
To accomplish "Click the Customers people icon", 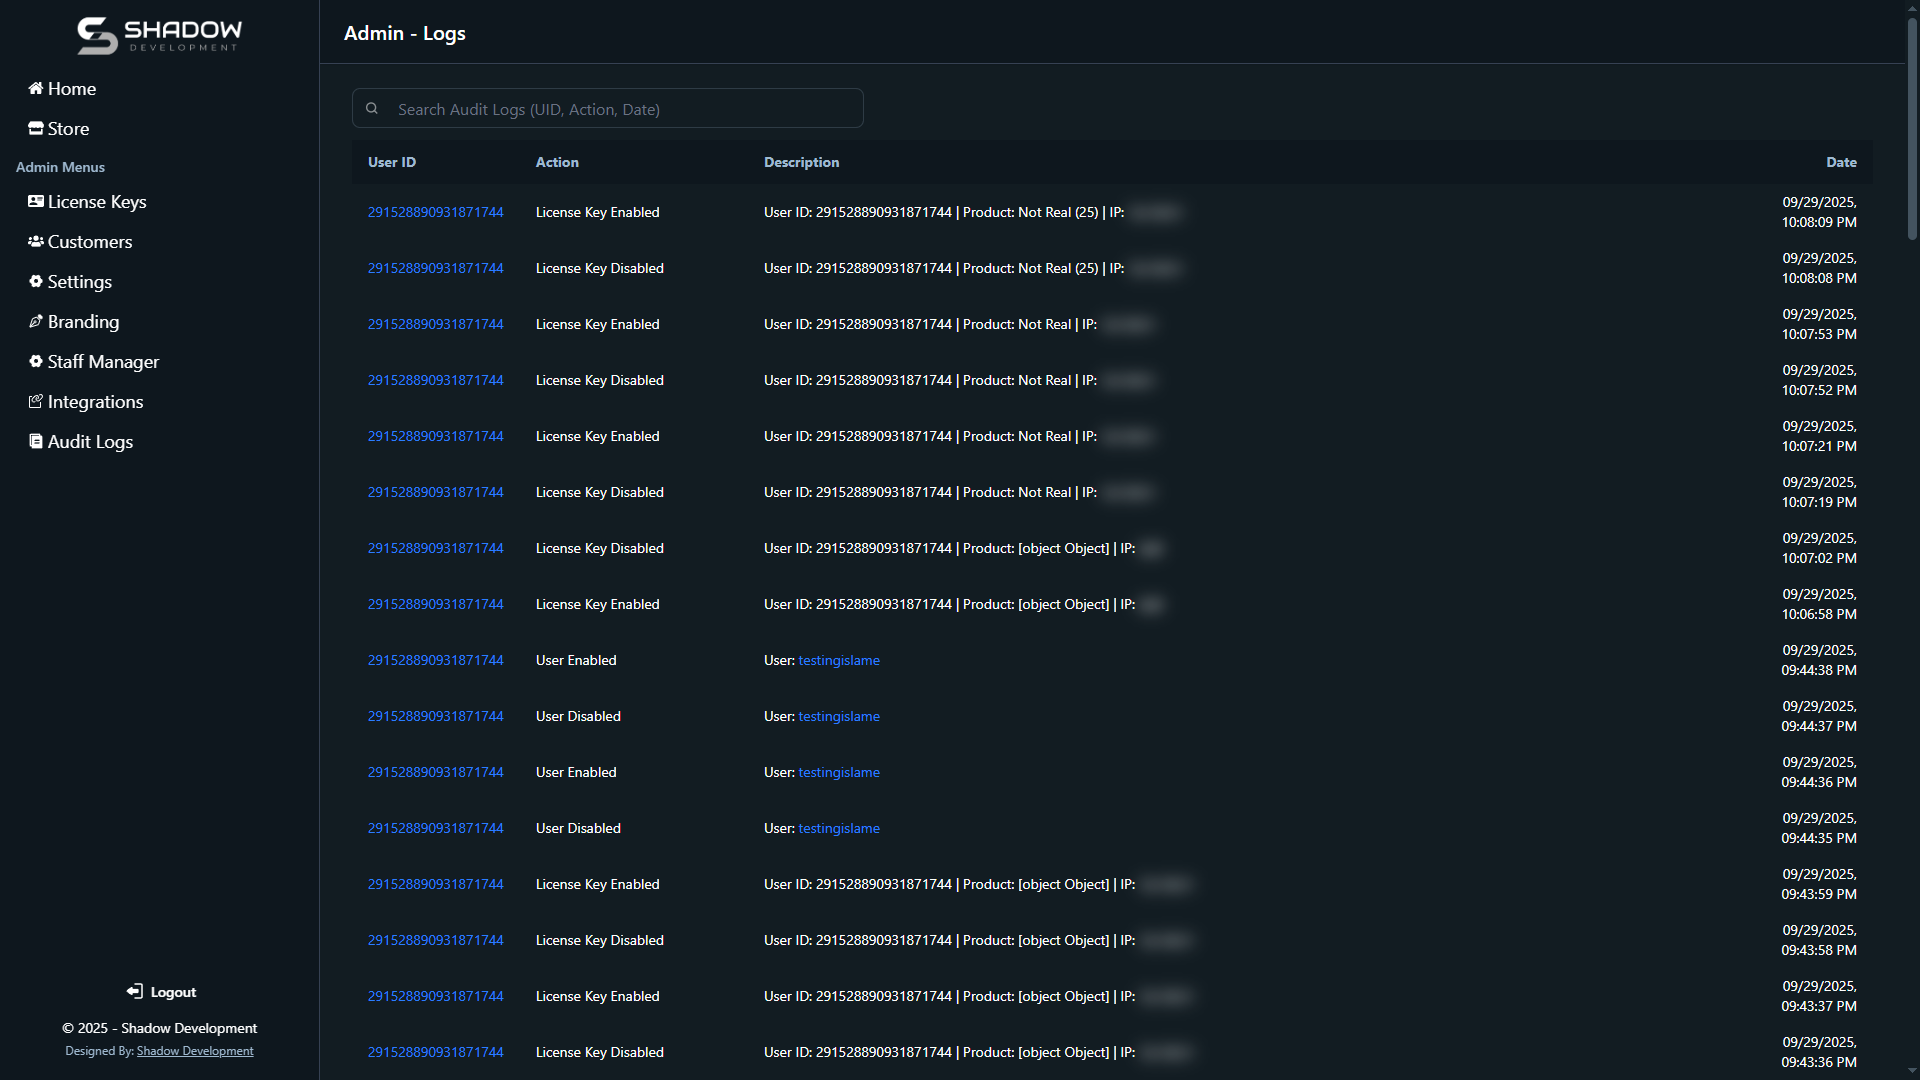I will (36, 242).
